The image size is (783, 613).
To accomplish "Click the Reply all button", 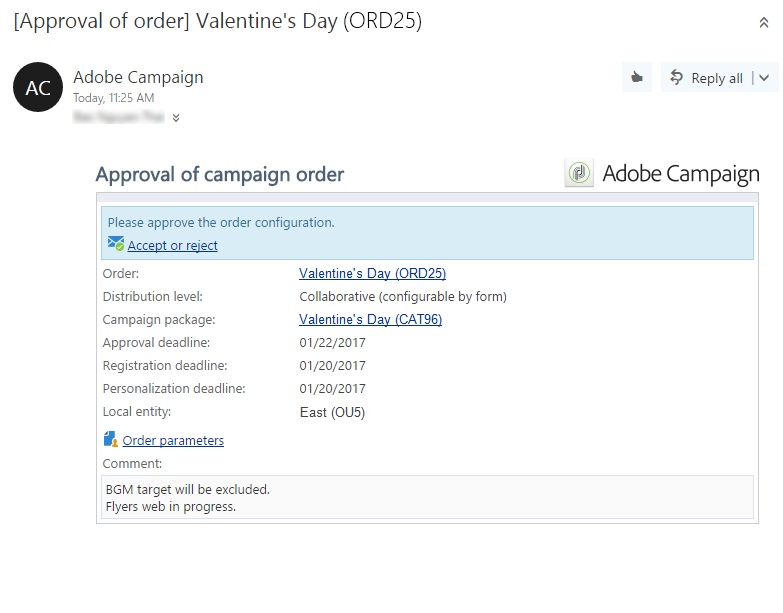I will click(707, 78).
